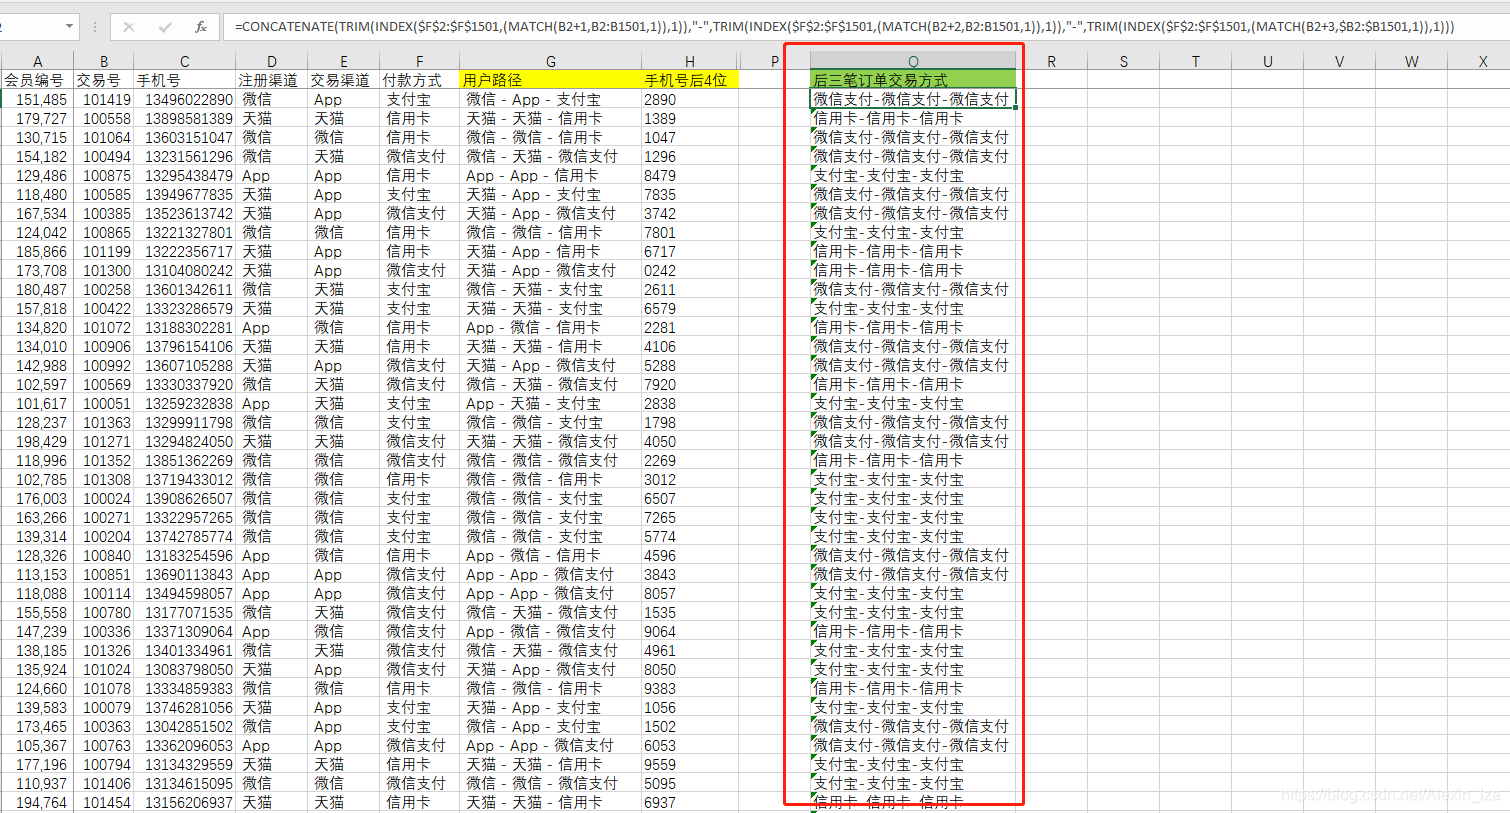Select column B header
This screenshot has width=1510, height=813.
tap(104, 61)
